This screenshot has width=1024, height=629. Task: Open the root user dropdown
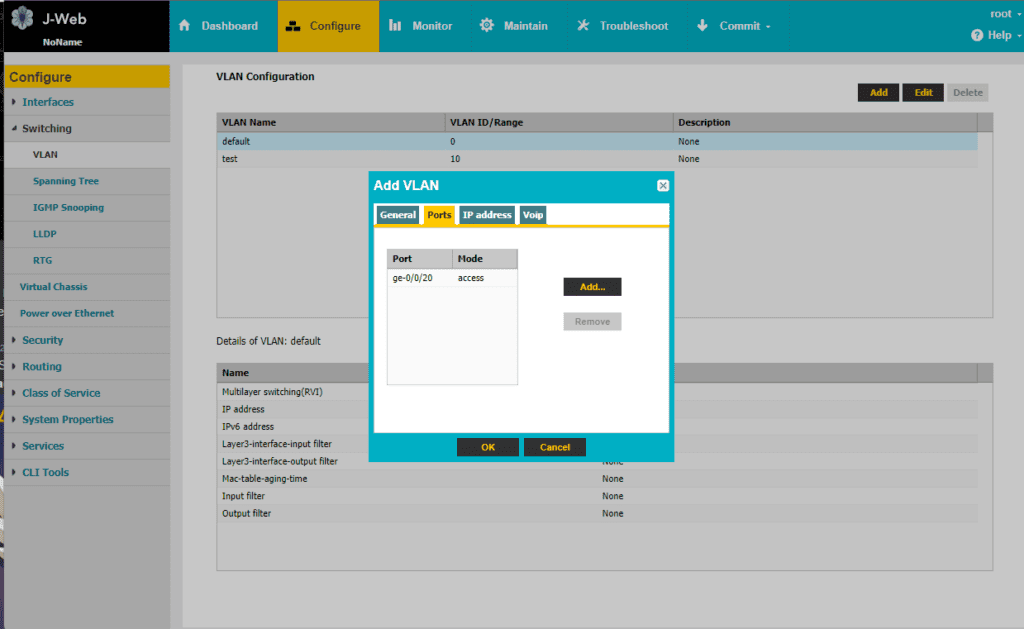tap(1006, 14)
